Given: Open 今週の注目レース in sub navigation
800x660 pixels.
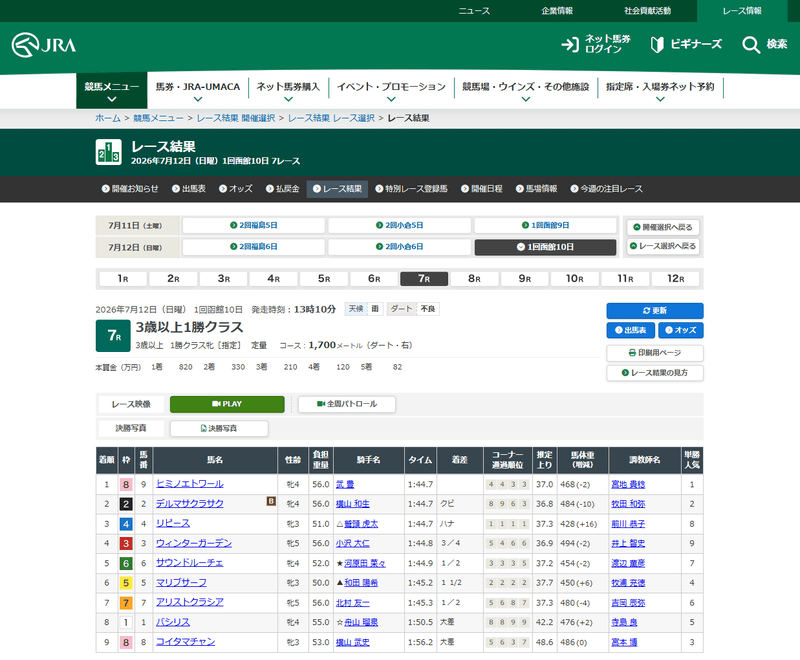Looking at the screenshot, I should [x=607, y=189].
